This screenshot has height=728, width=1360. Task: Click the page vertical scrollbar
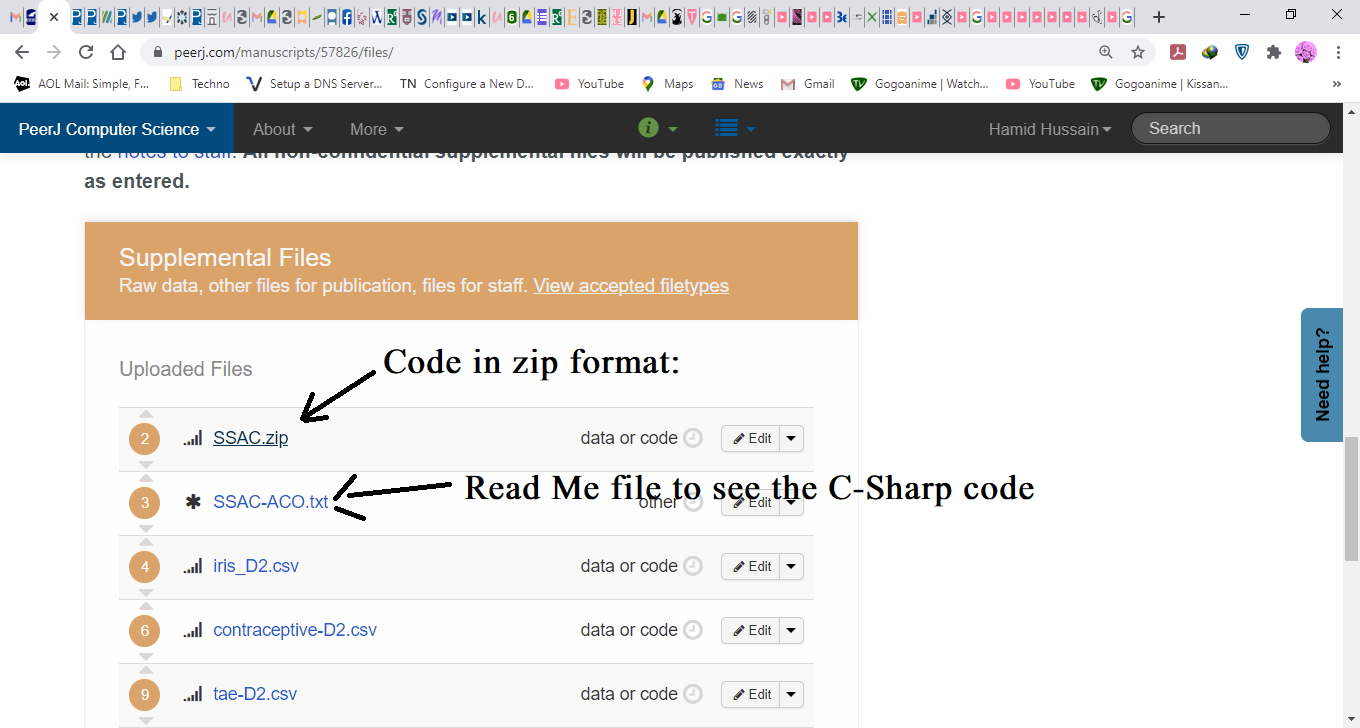(x=1351, y=499)
